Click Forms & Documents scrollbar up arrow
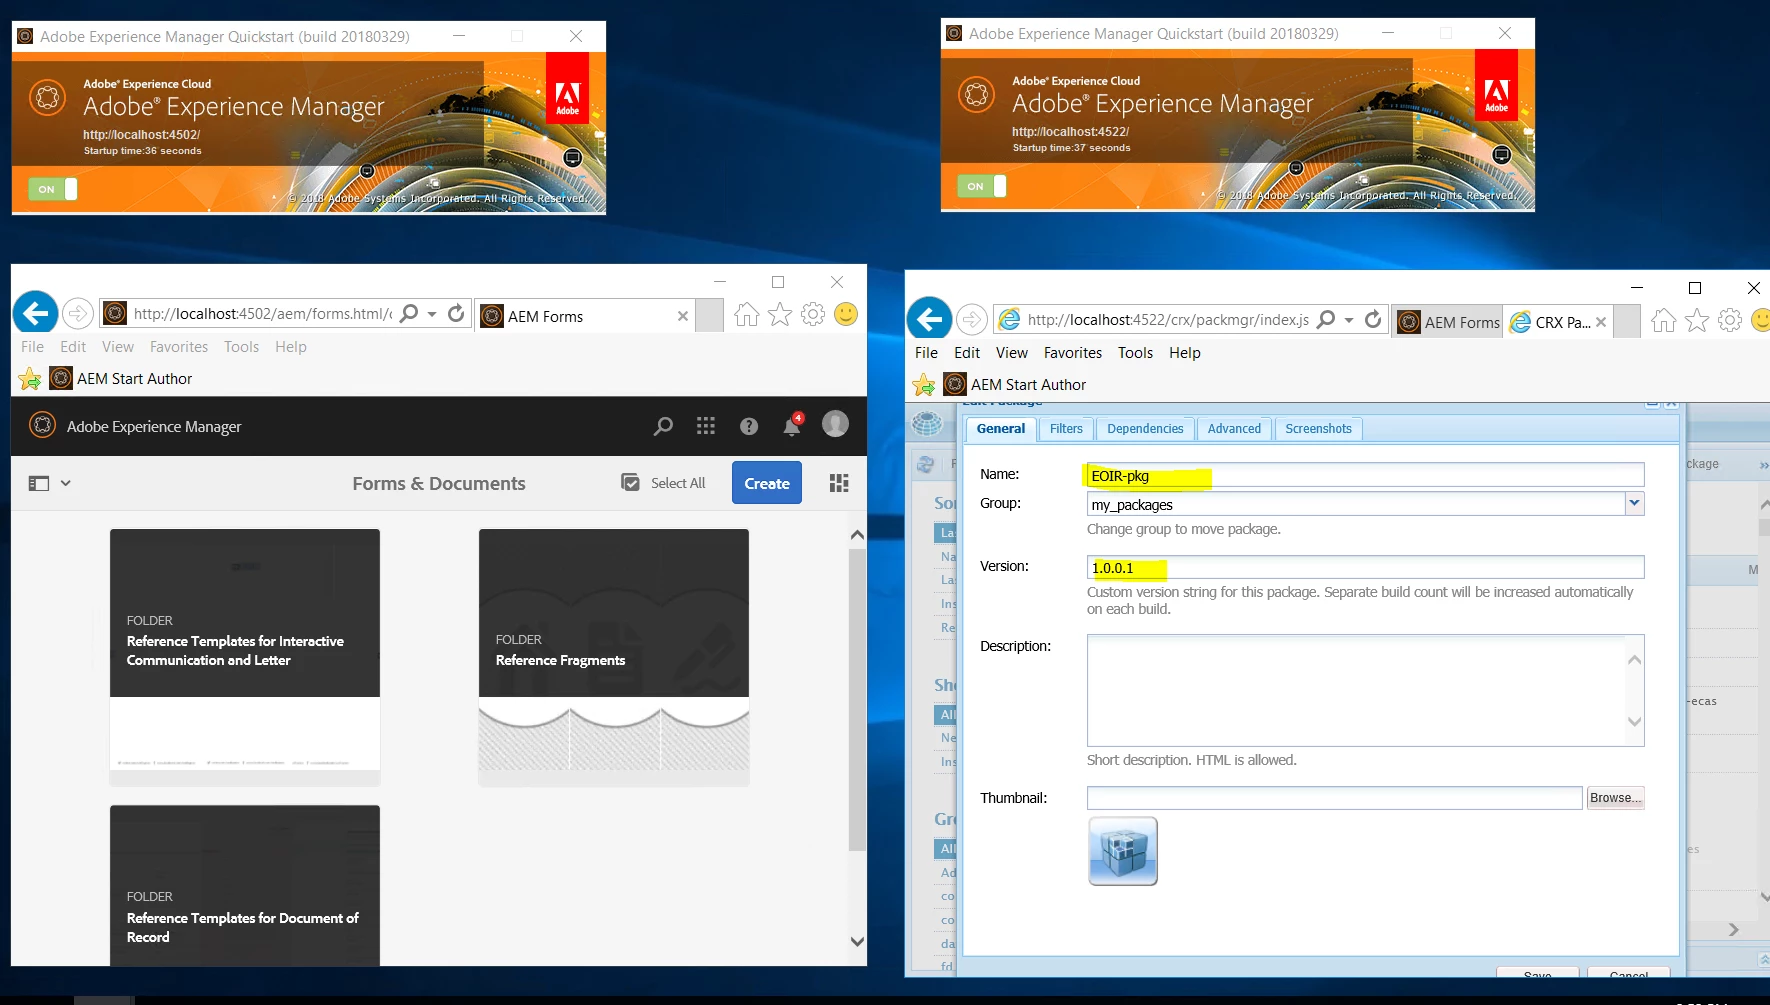1770x1005 pixels. point(857,535)
